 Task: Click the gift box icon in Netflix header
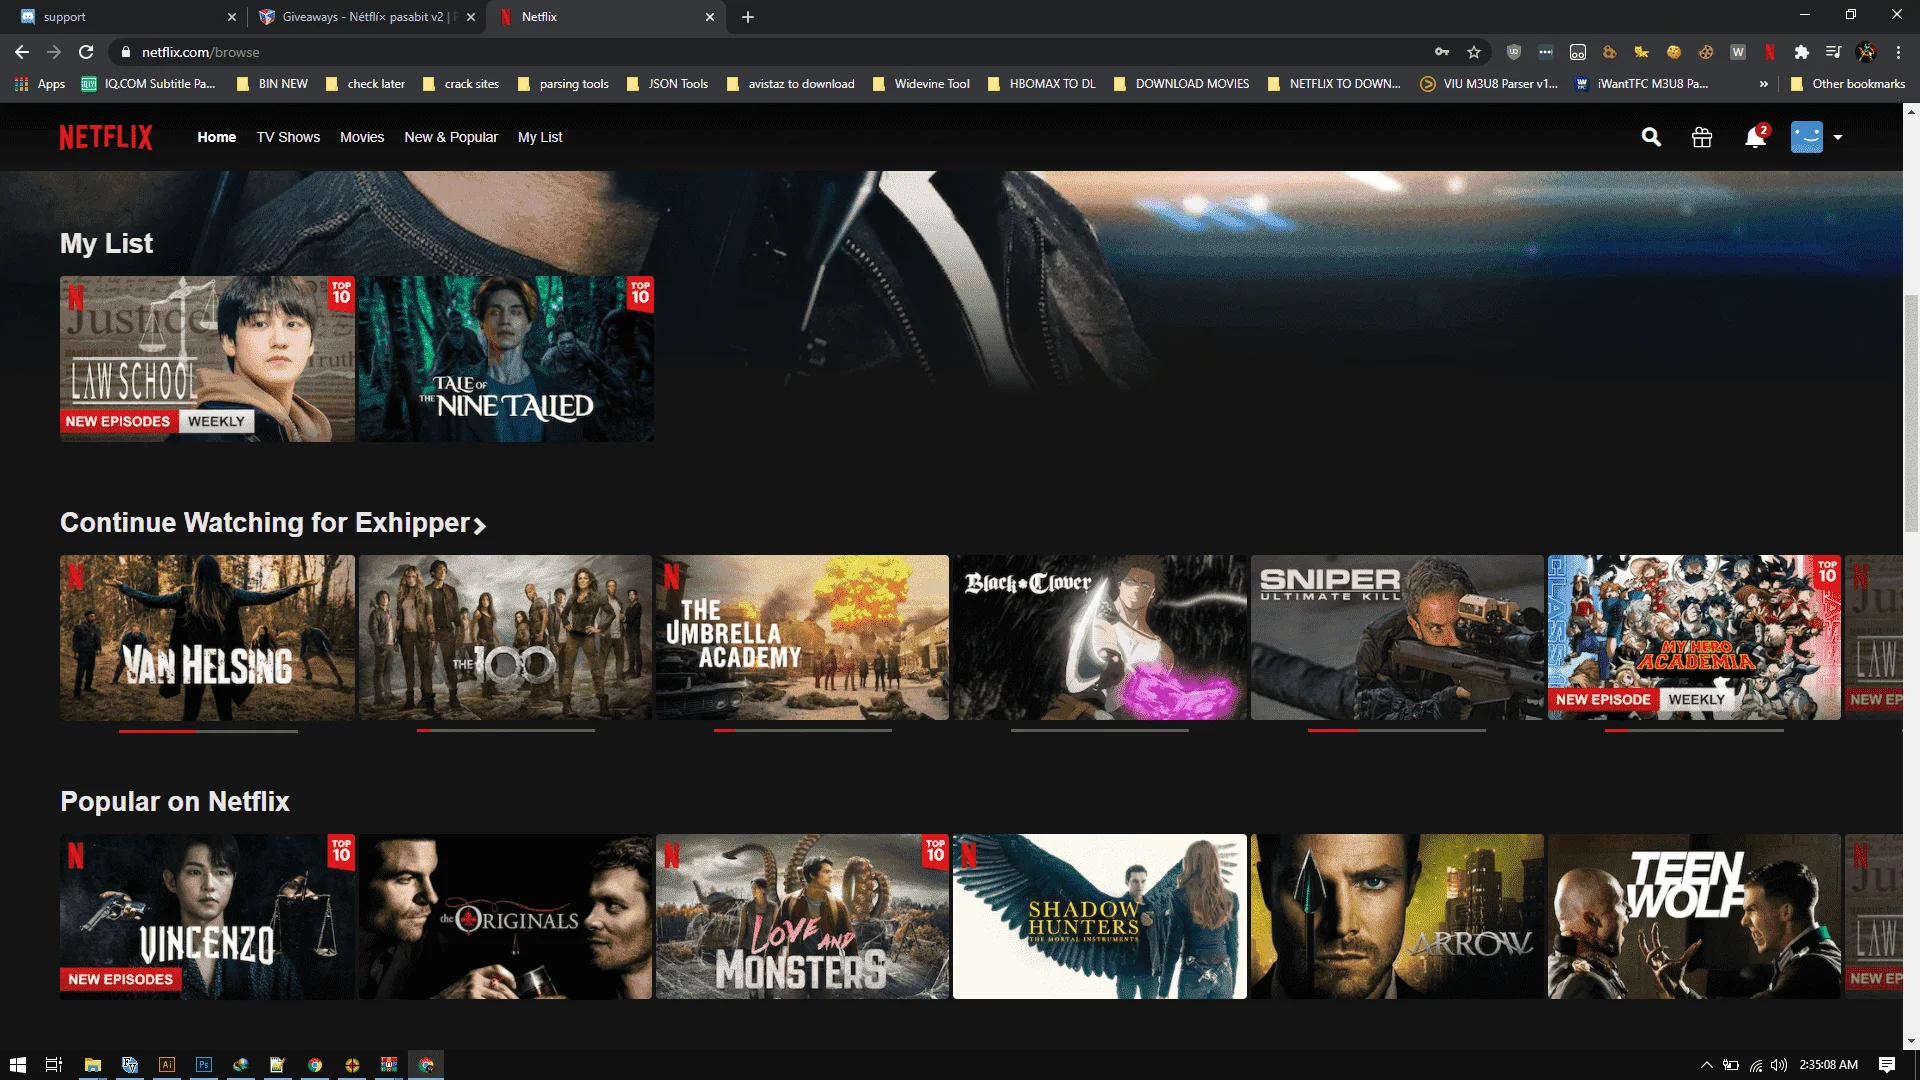pos(1702,137)
